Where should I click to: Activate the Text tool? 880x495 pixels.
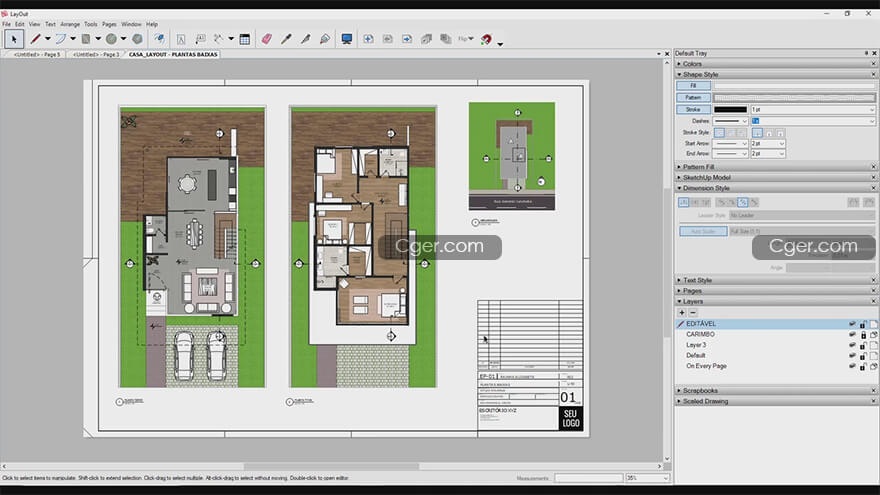(181, 39)
